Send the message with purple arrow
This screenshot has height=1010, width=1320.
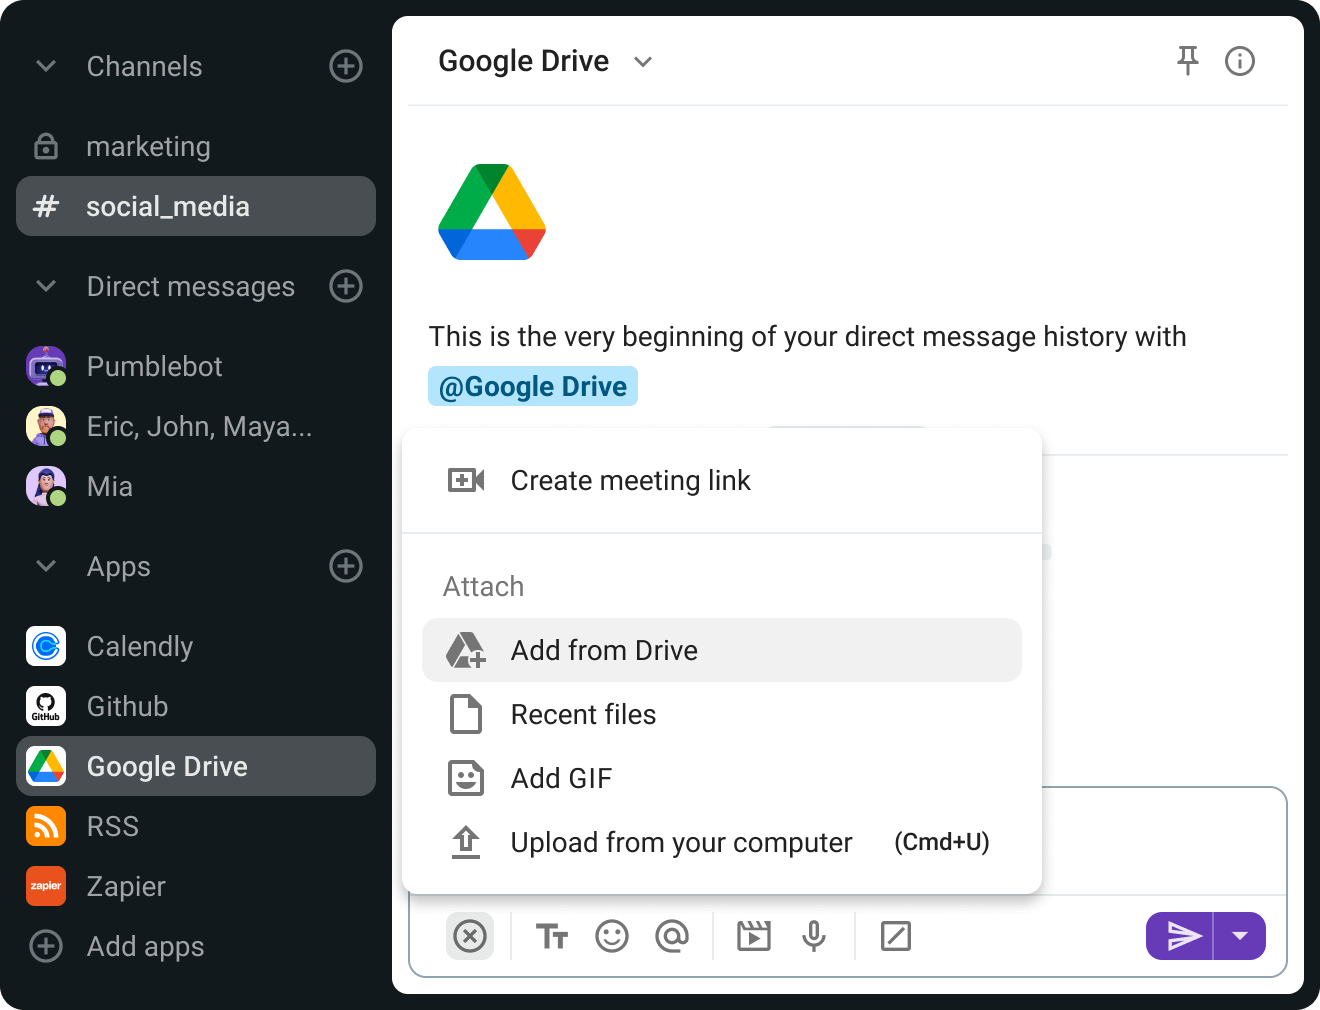(x=1180, y=936)
